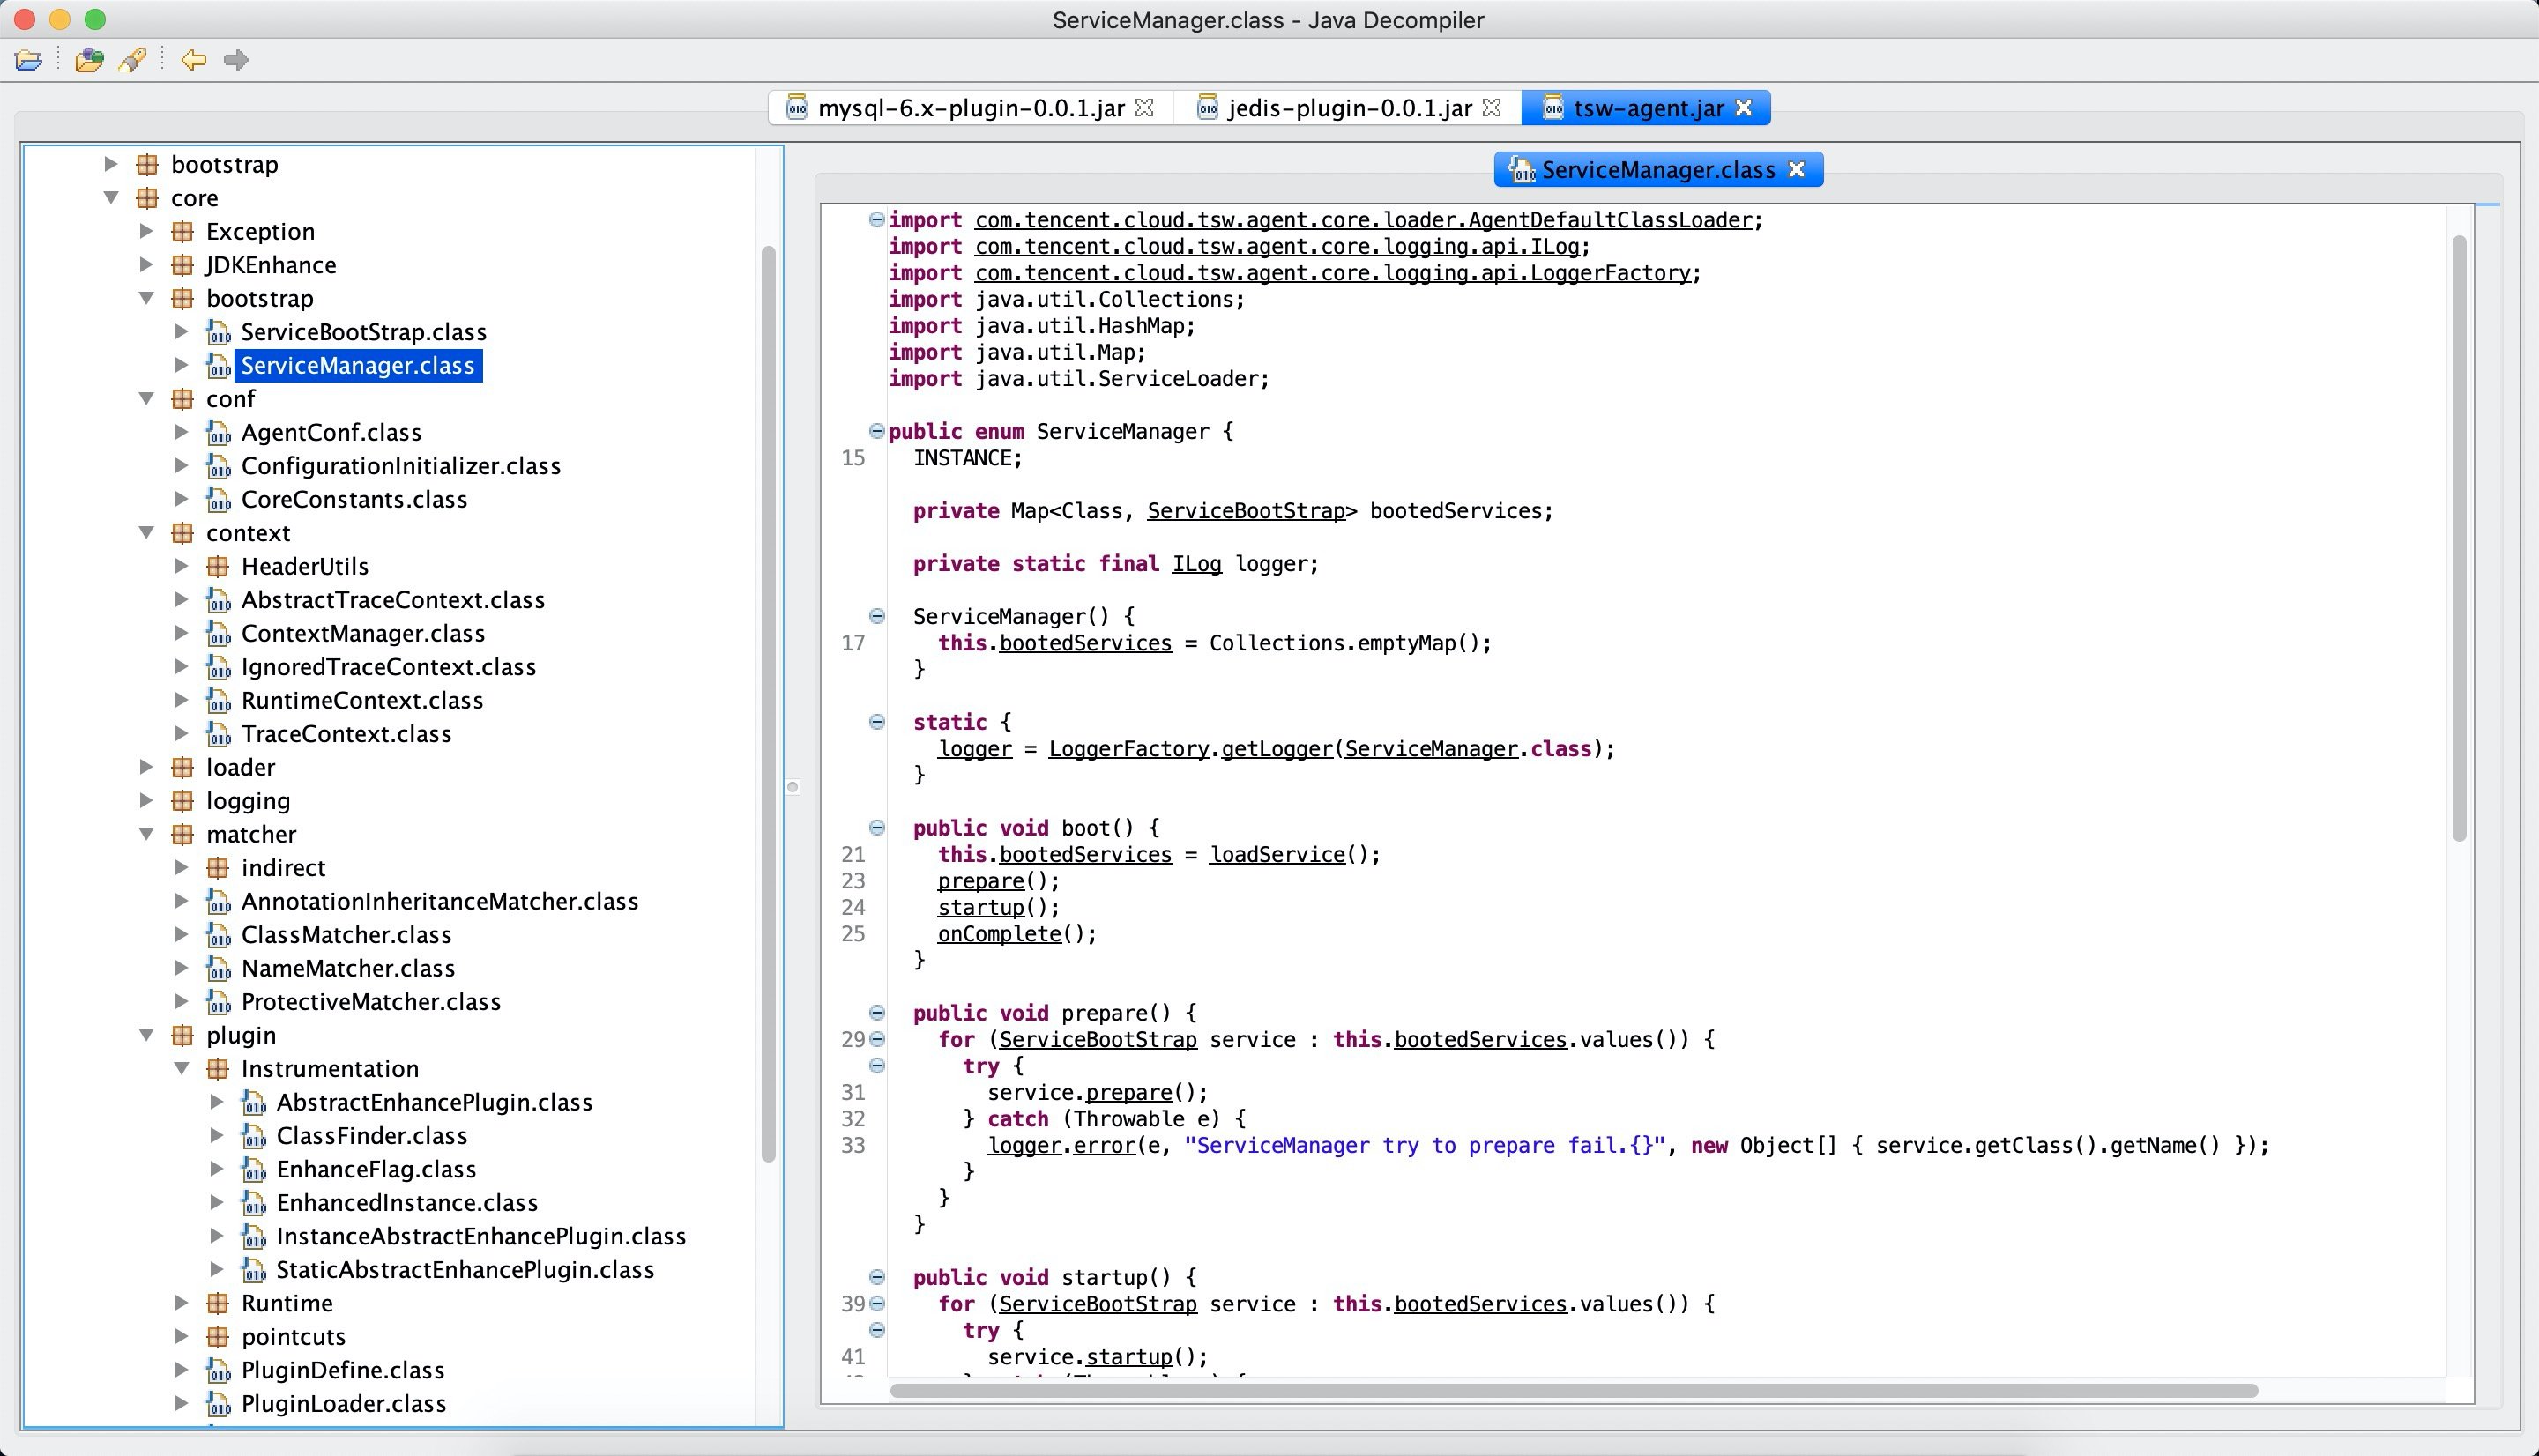Switch to the mysql-6.x-plugin-0.0.1.jar tab
Image resolution: width=2539 pixels, height=1456 pixels.
pyautogui.click(x=969, y=108)
